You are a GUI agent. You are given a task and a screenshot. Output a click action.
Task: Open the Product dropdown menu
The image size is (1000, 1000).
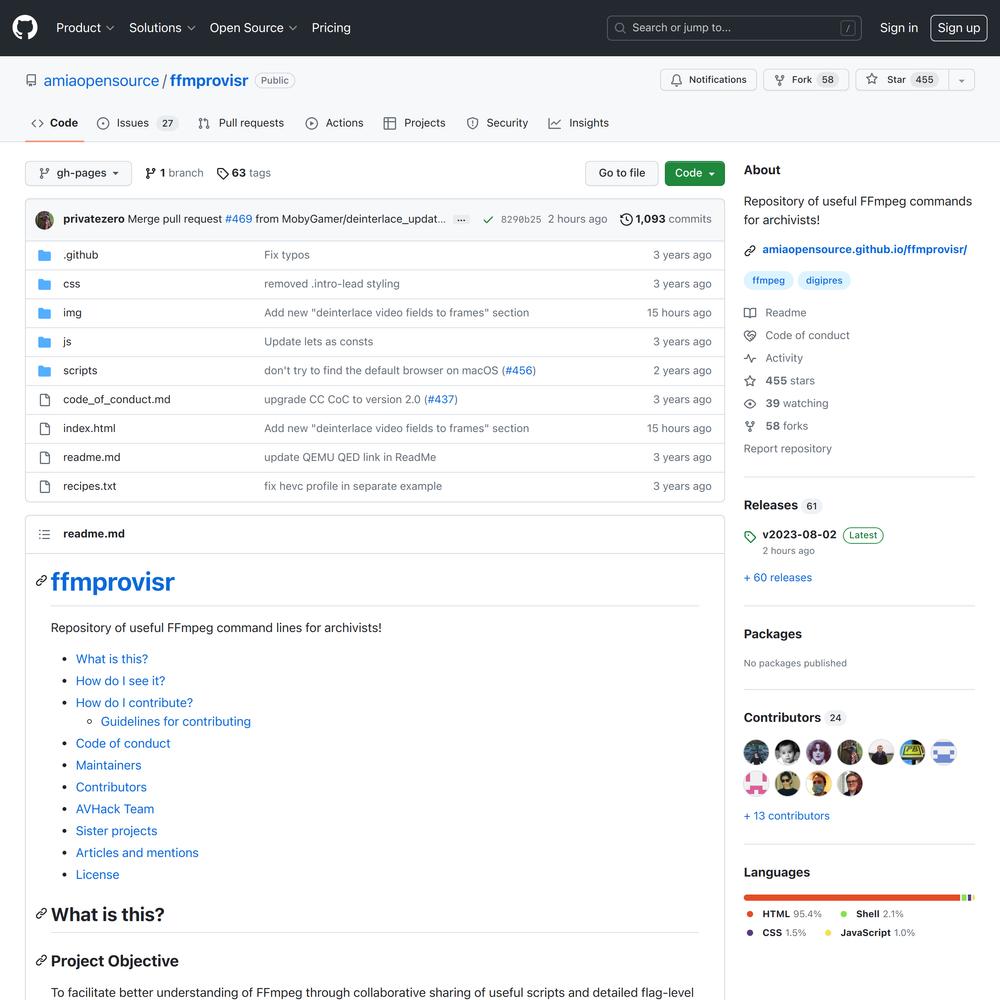point(85,28)
